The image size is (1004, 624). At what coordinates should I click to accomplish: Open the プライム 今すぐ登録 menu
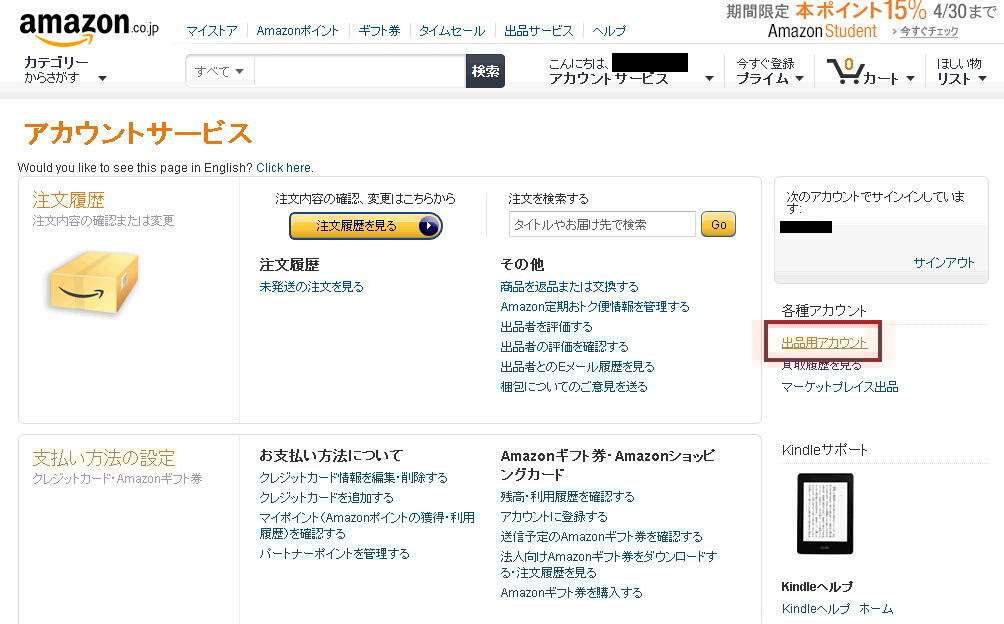coord(770,72)
